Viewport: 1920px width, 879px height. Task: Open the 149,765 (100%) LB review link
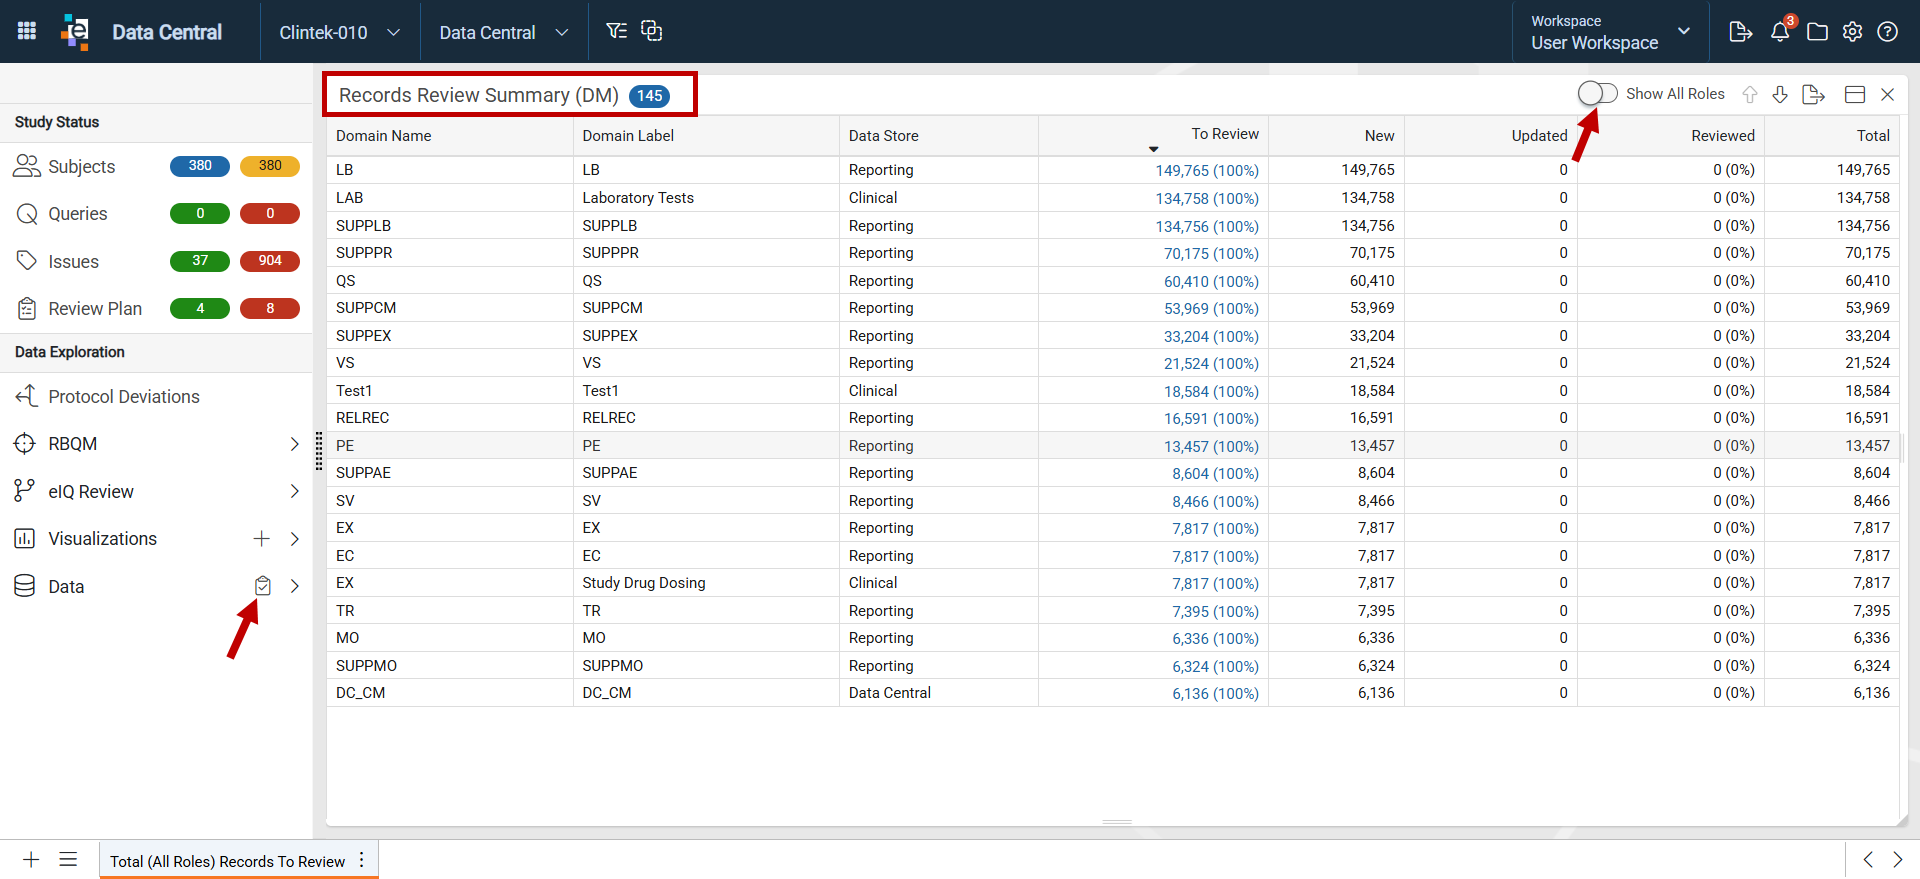tap(1207, 171)
